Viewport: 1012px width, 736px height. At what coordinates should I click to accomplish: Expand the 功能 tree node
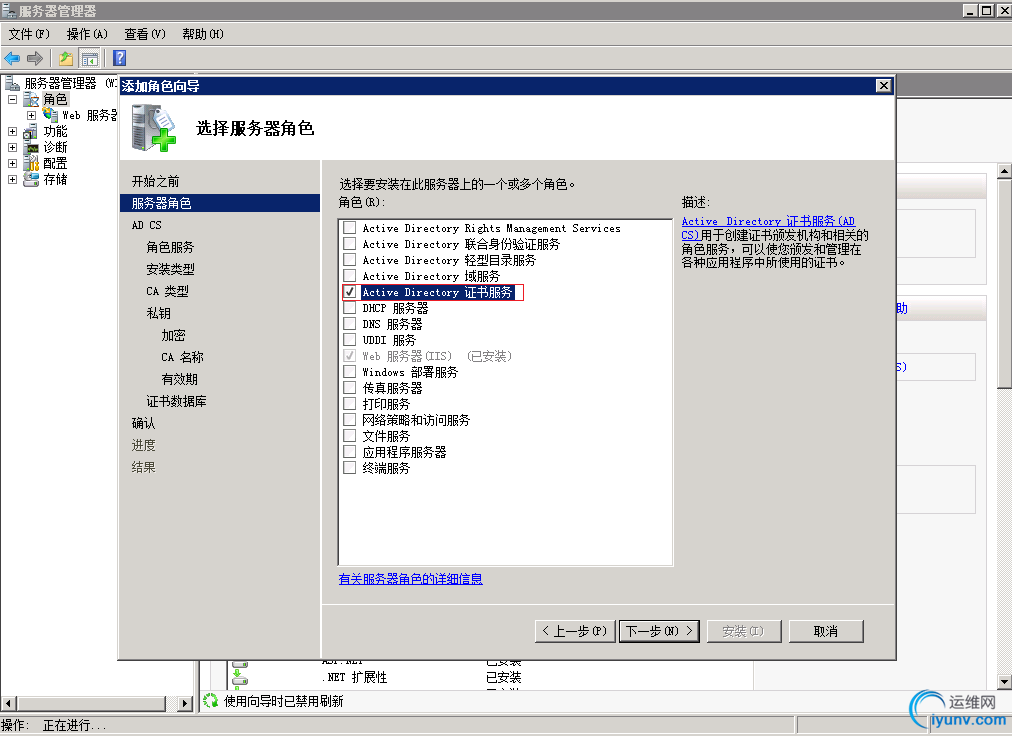coord(12,131)
